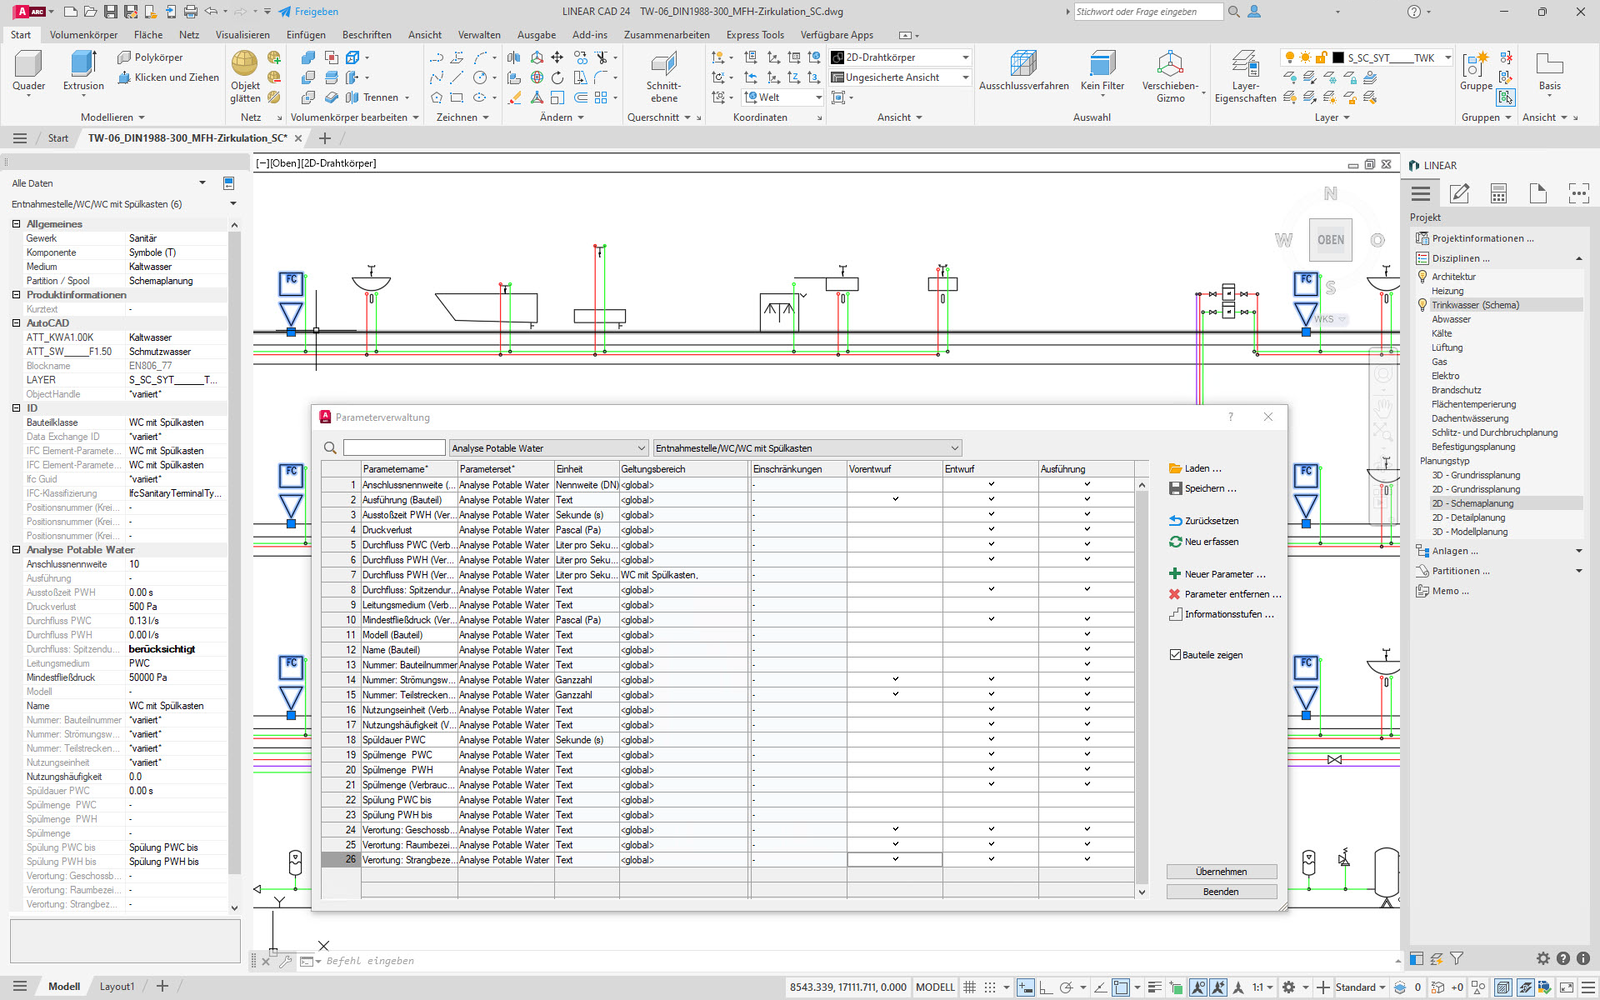Open the Beschriften ribbon tab
The height and width of the screenshot is (1000, 1600).
(x=366, y=35)
